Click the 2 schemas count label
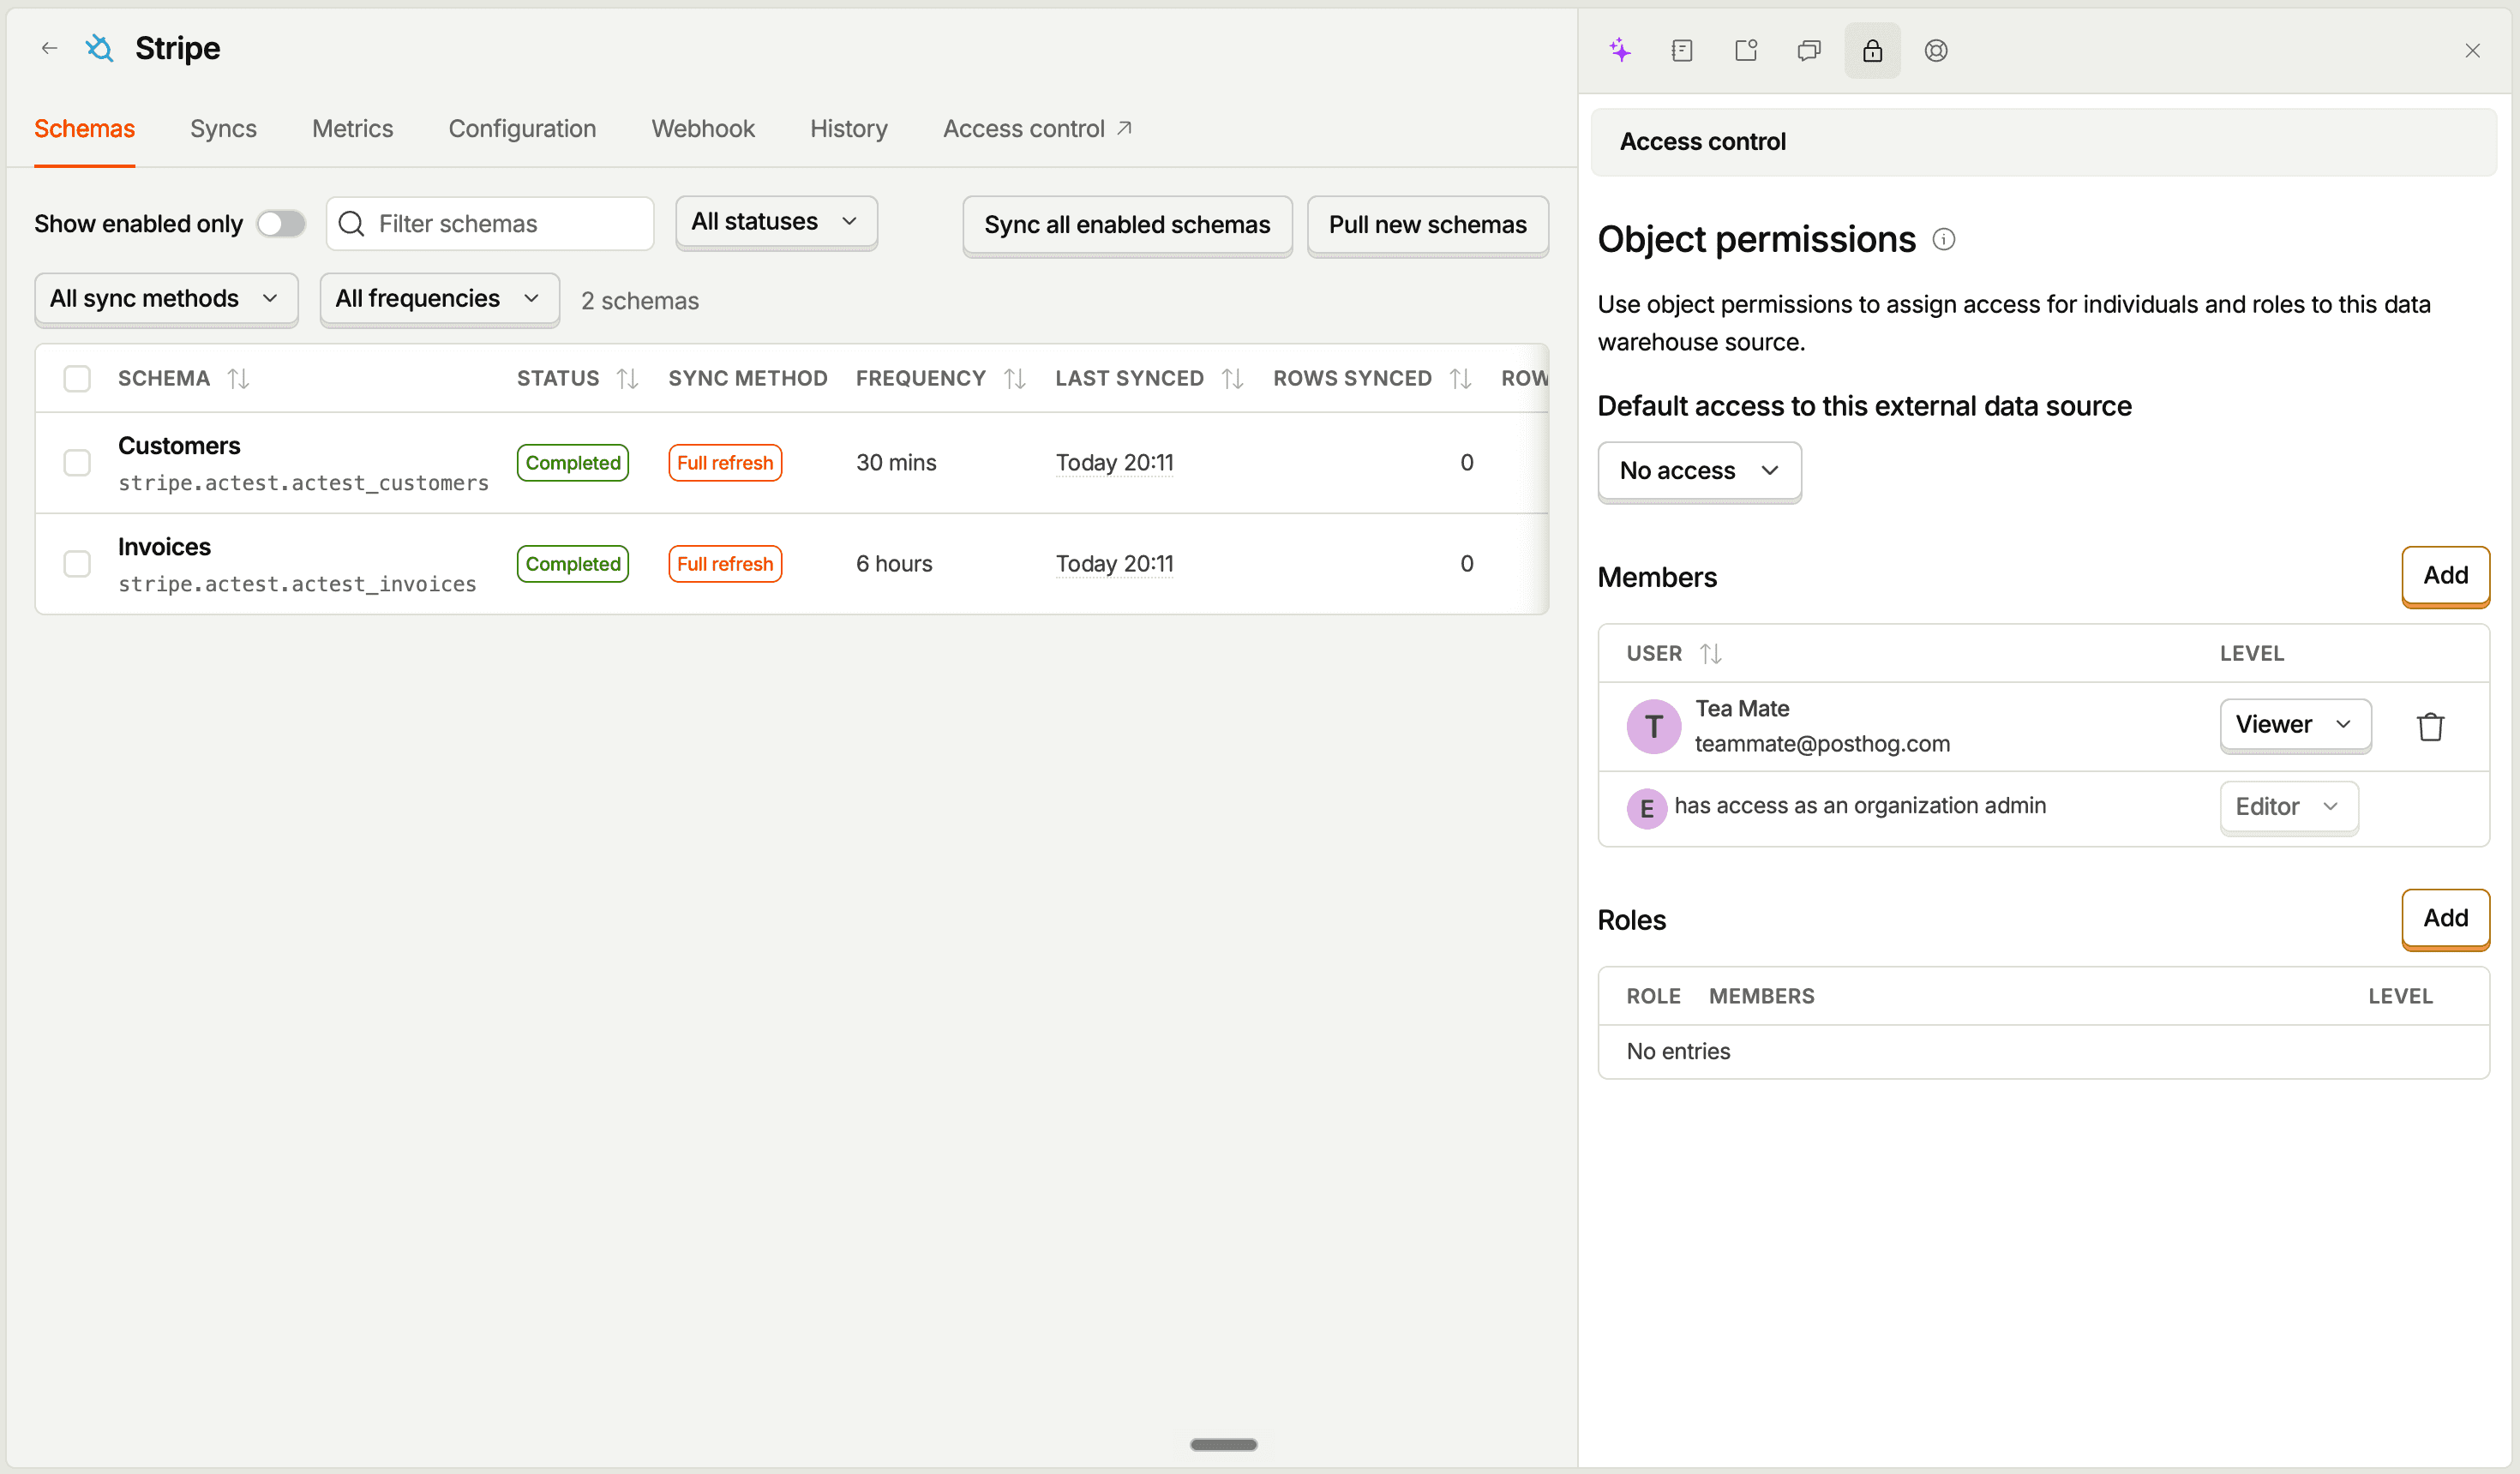The height and width of the screenshot is (1474, 2520). (640, 301)
